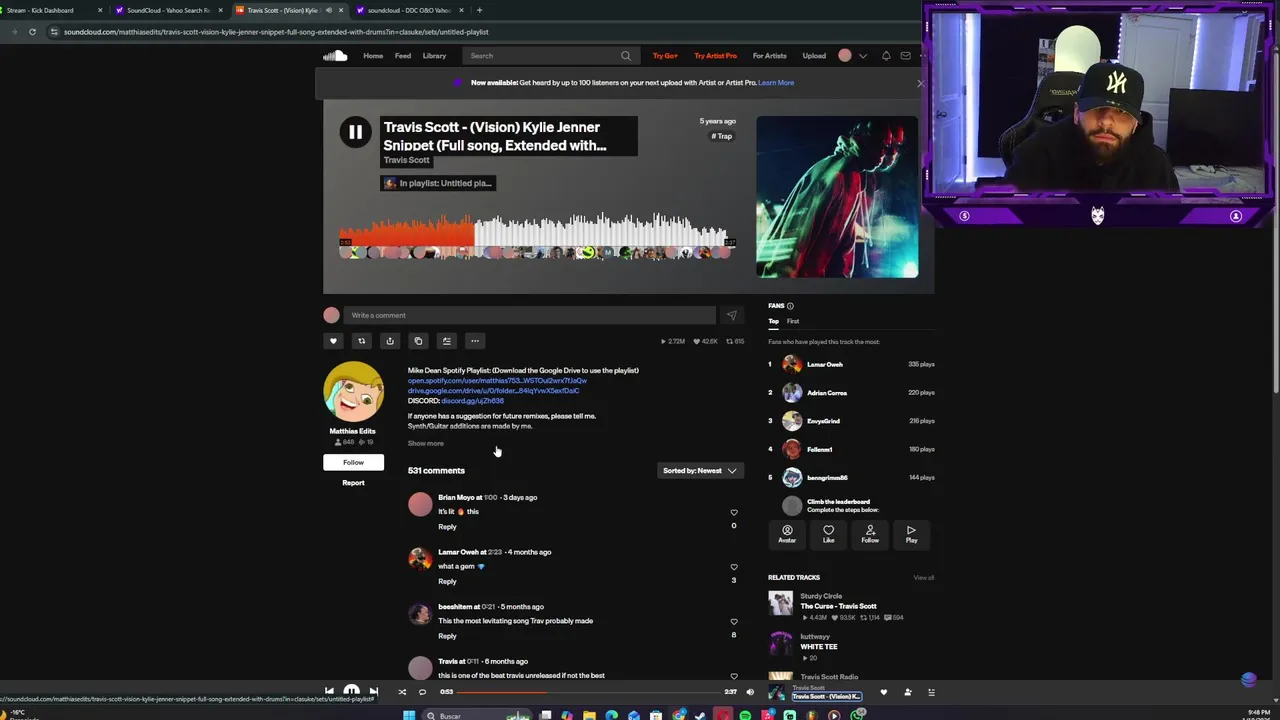The image size is (1280, 720).
Task: Switch to soundcloud - DDC O&O Yahoo tab
Action: point(409,10)
